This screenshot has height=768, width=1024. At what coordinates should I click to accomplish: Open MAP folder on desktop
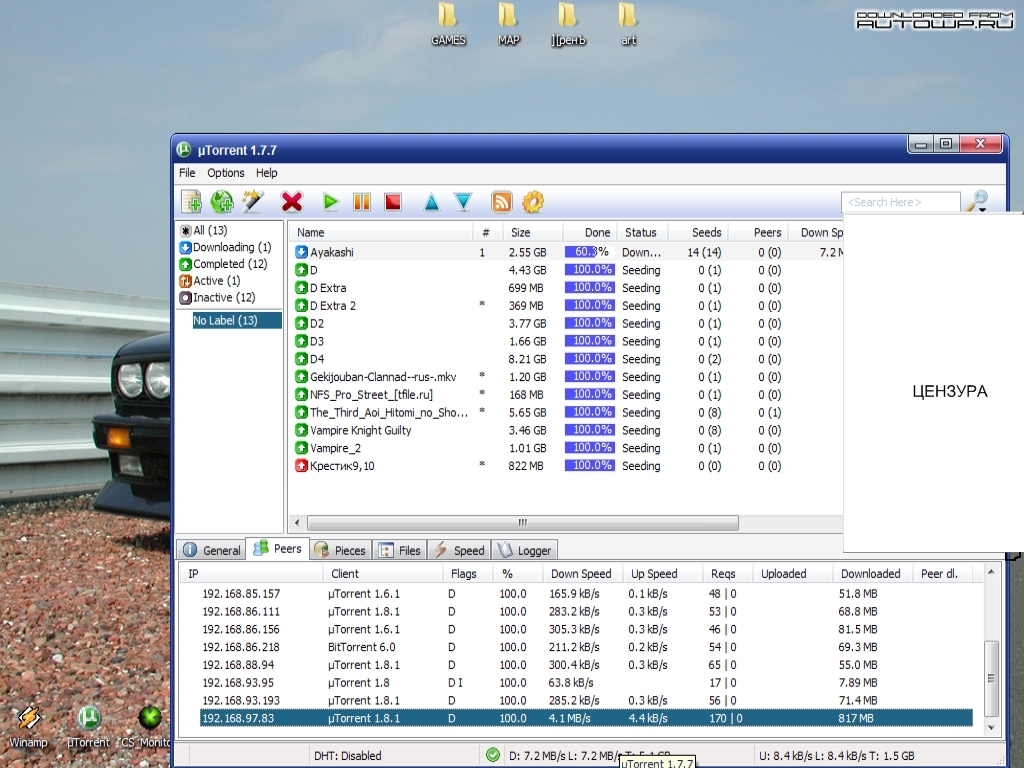coord(508,24)
